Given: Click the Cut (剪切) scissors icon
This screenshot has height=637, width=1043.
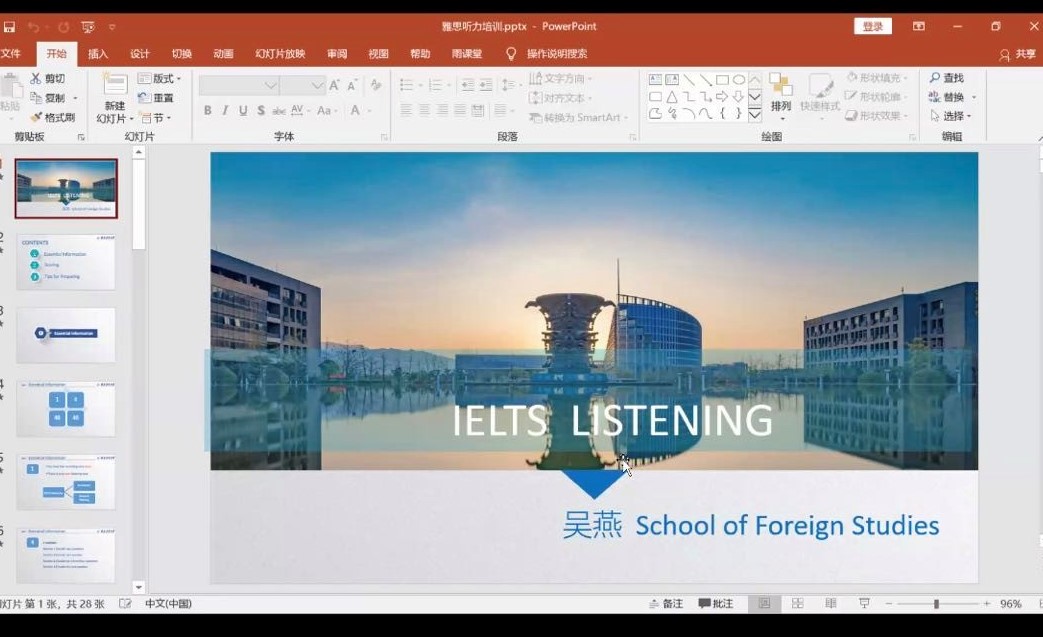Looking at the screenshot, I should point(36,78).
